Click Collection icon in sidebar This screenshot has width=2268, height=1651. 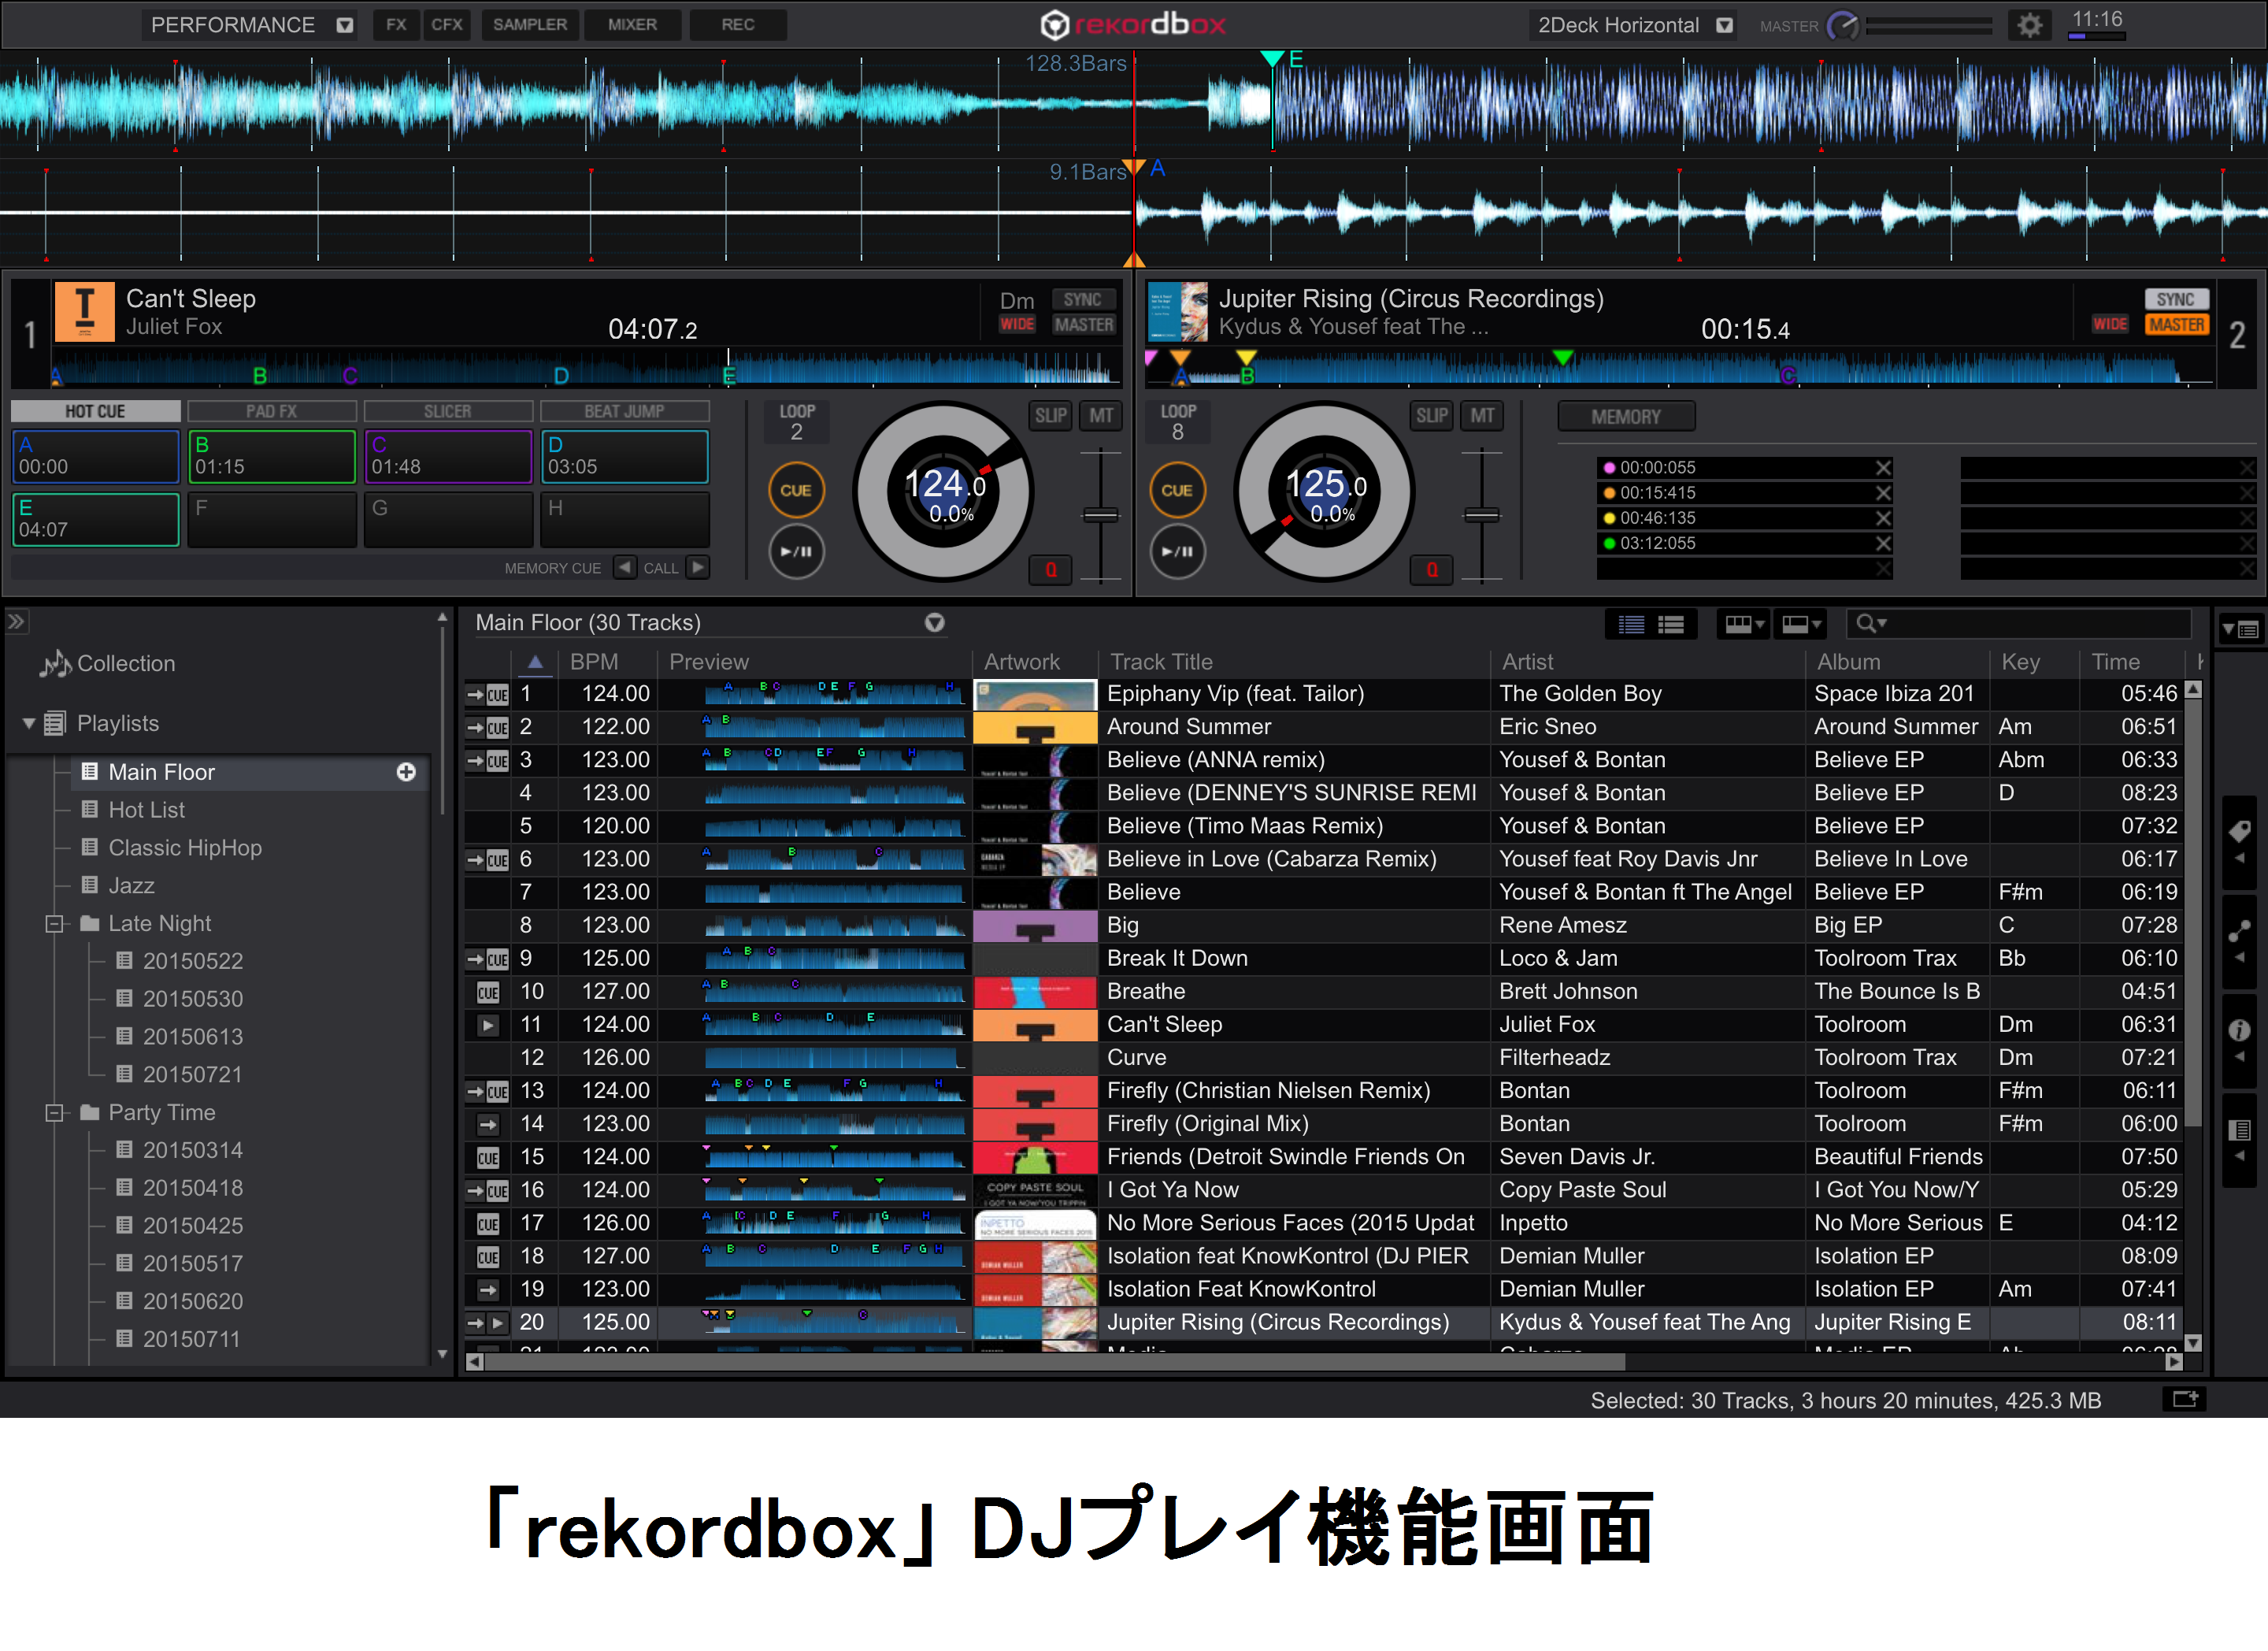click(55, 663)
